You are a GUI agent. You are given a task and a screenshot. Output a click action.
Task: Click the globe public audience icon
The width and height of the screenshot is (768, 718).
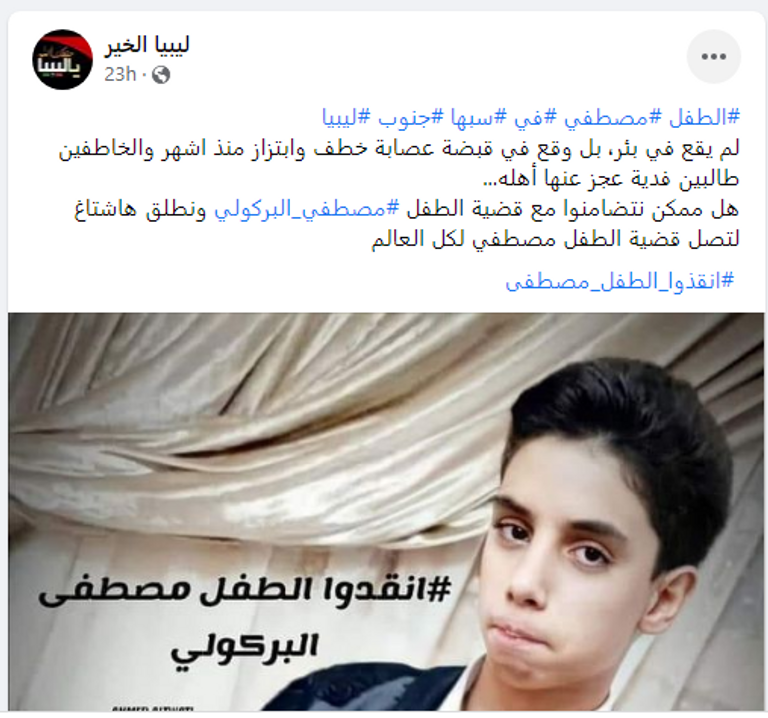pyautogui.click(x=161, y=75)
